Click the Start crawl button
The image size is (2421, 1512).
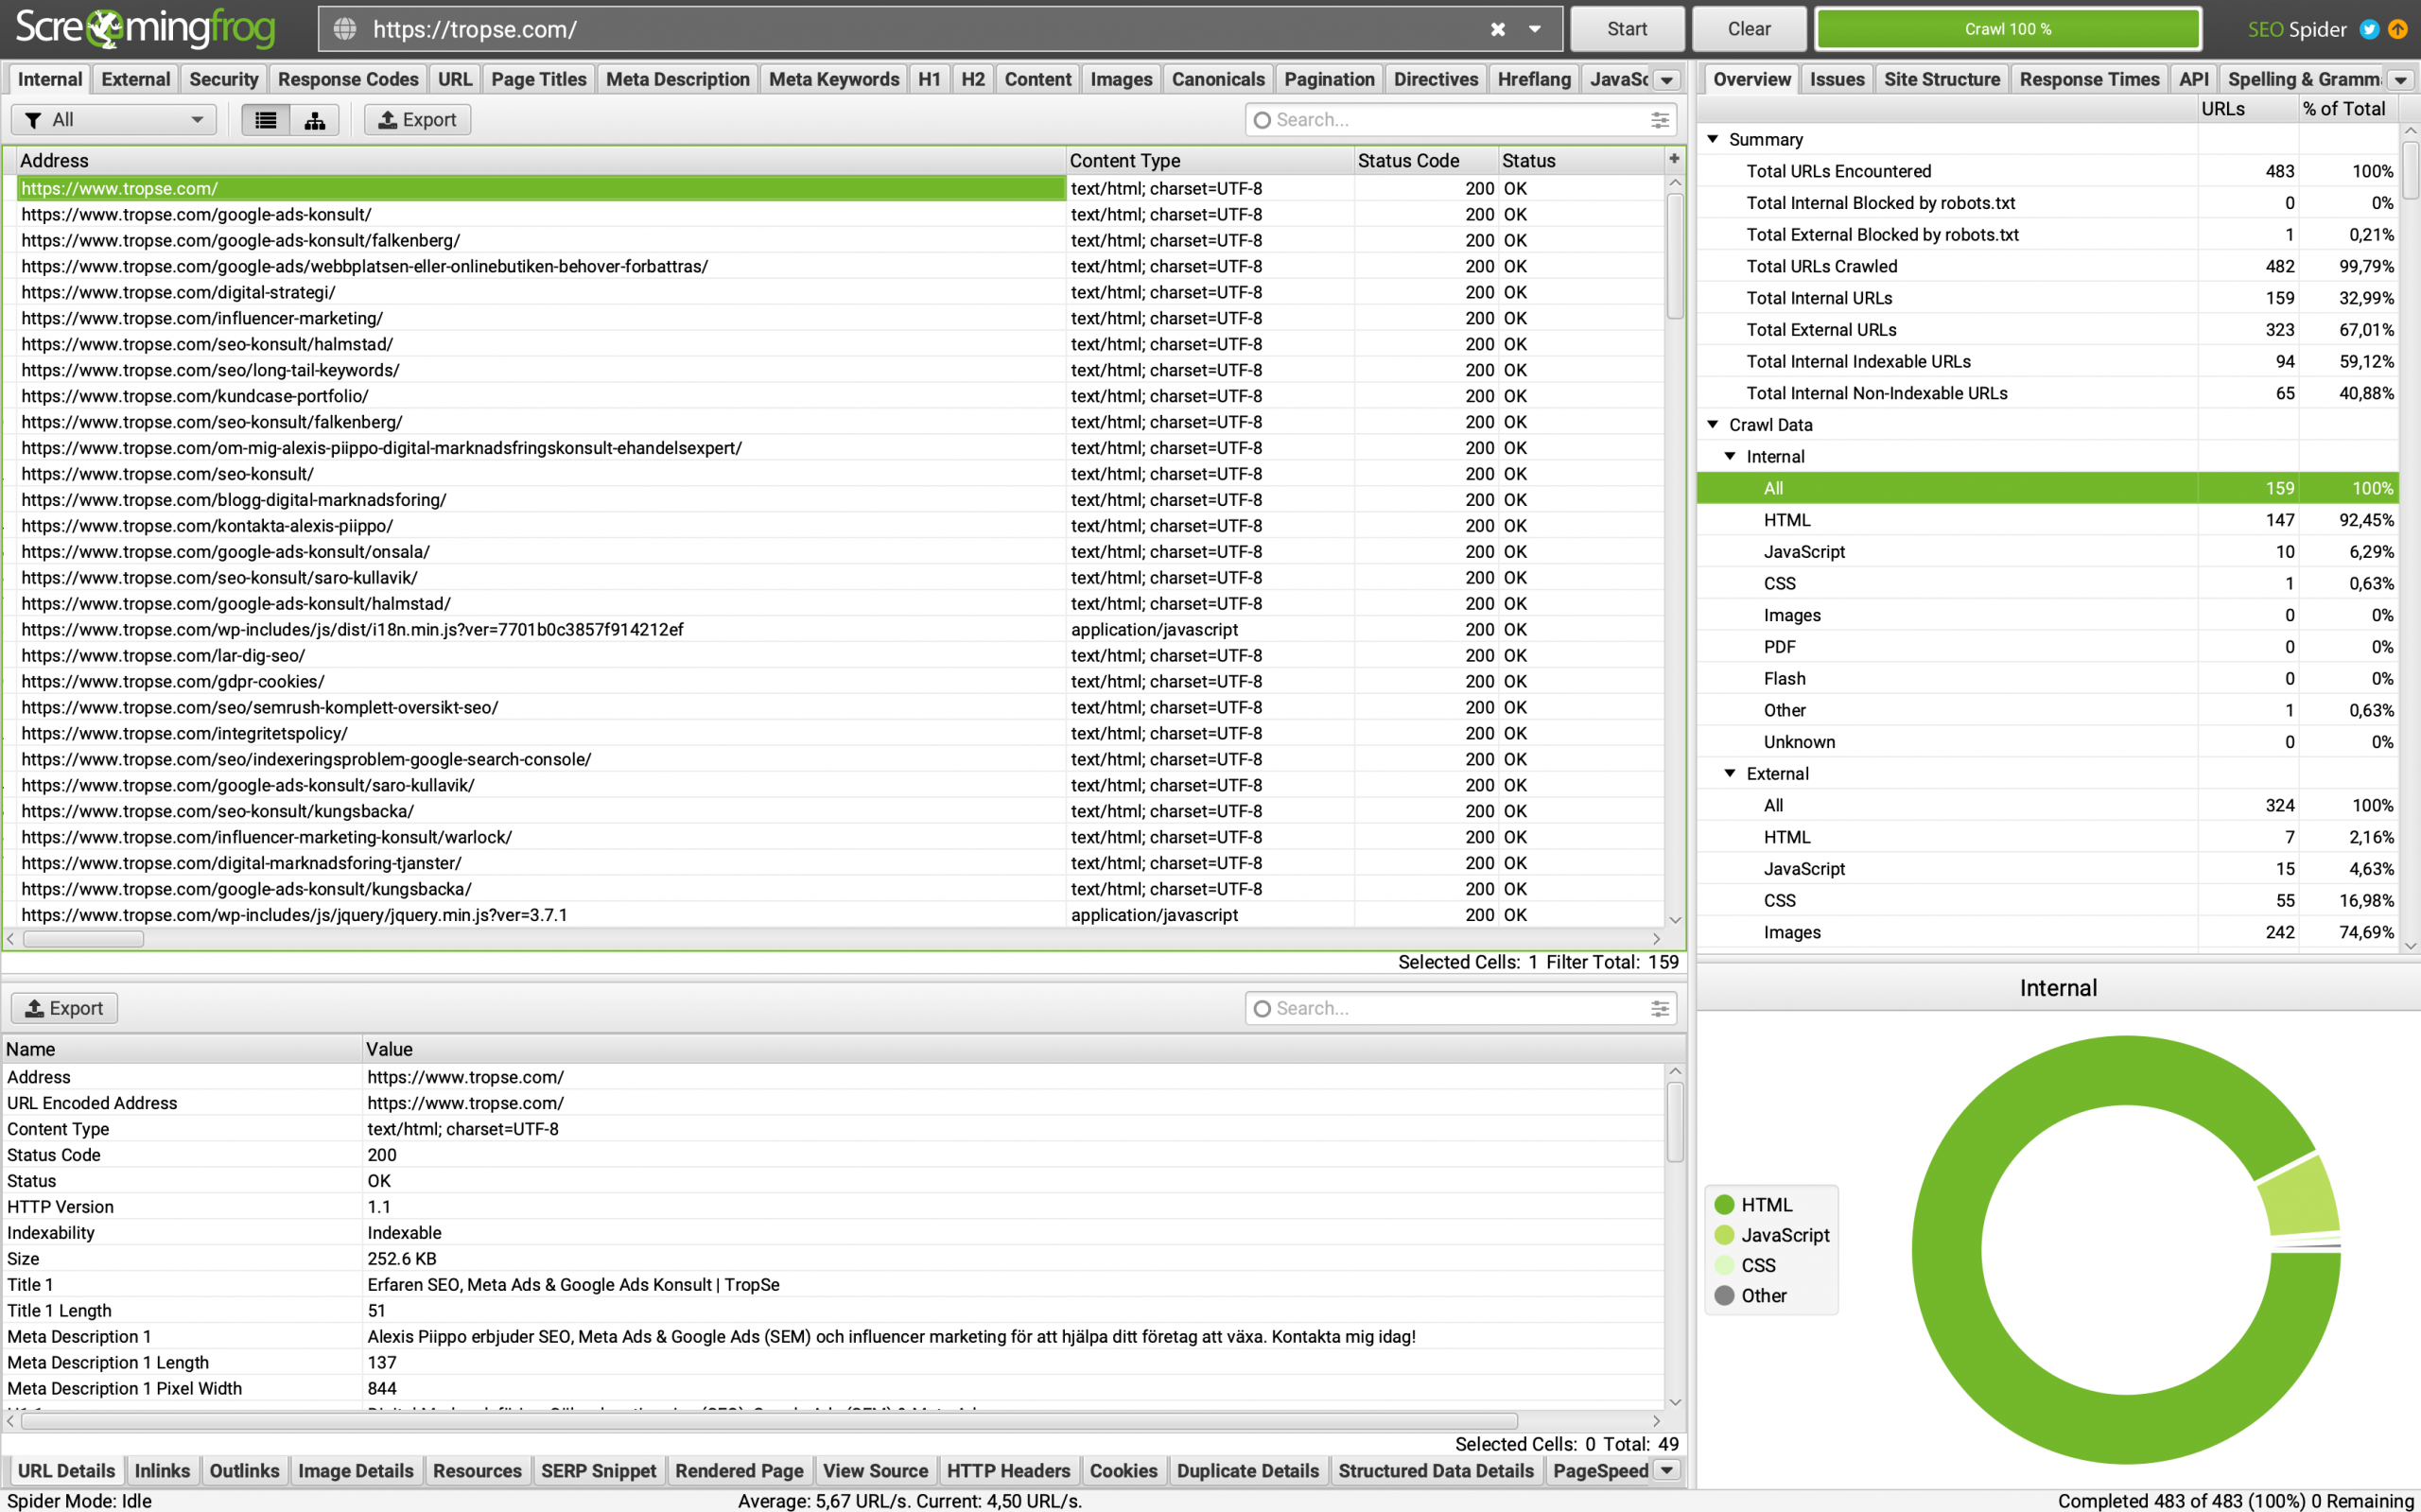(1627, 29)
